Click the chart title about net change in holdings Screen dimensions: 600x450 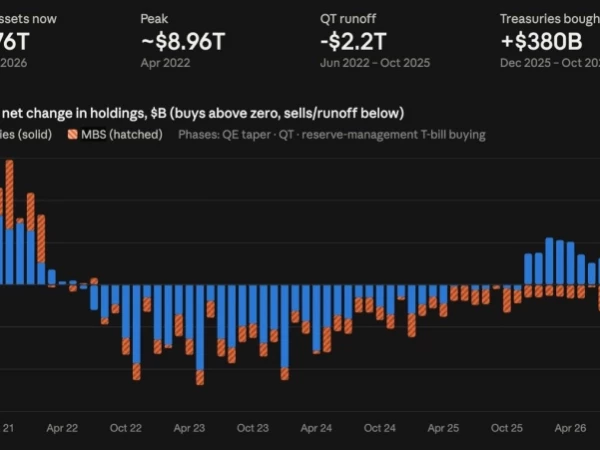[x=202, y=113]
